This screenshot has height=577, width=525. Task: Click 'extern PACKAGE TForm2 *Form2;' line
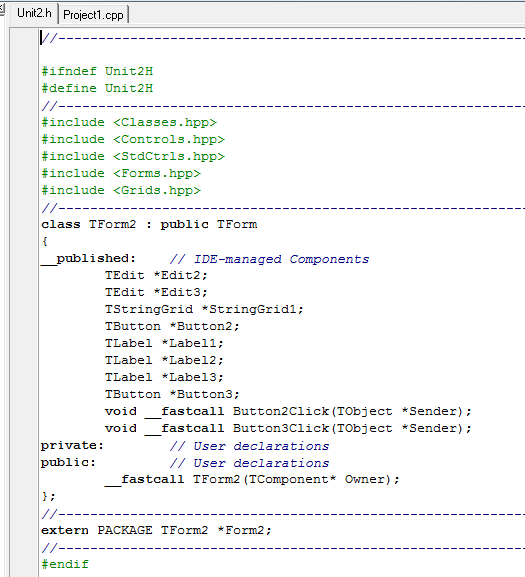(156, 530)
